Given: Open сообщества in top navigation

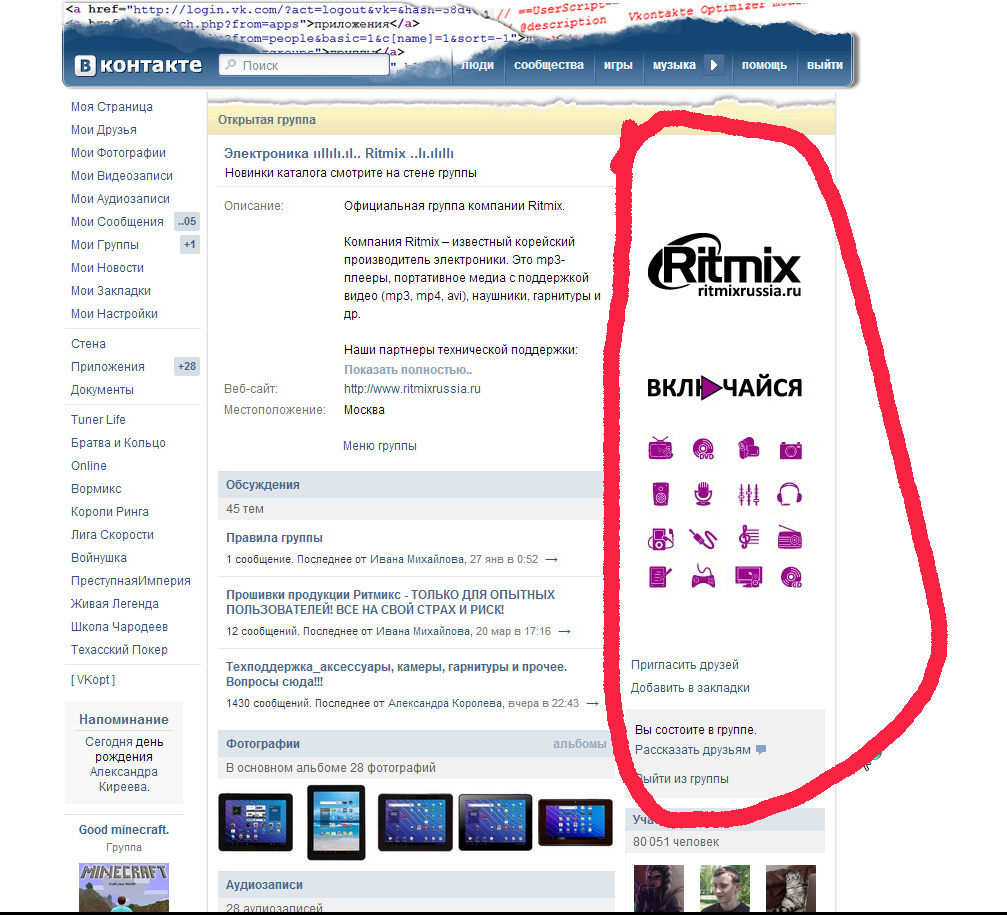Looking at the screenshot, I should tap(548, 65).
